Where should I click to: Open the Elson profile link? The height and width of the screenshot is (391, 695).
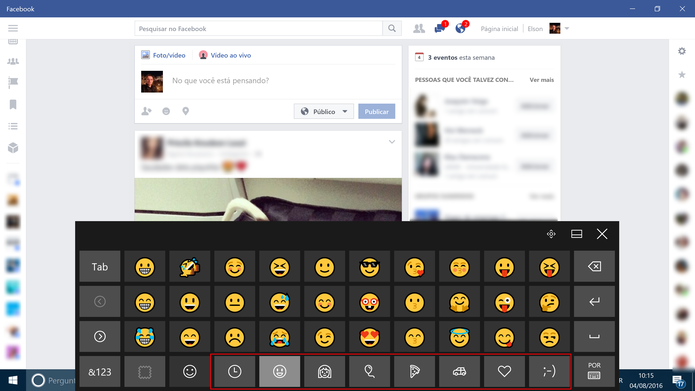(x=535, y=29)
